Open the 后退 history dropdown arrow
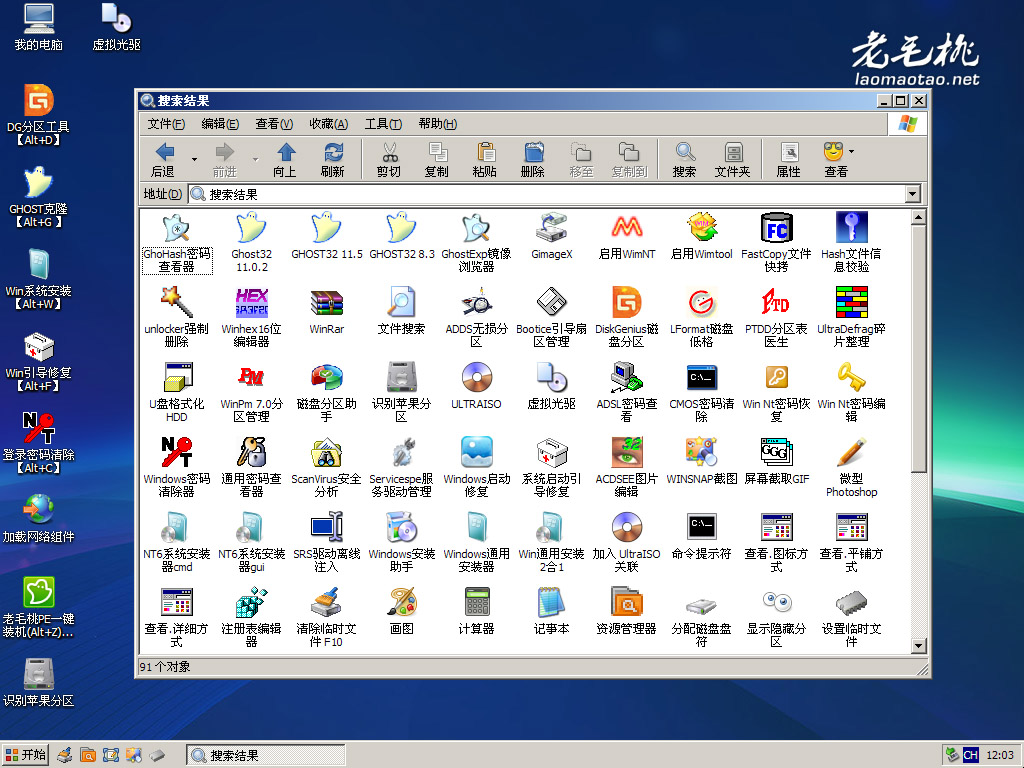 coord(194,159)
